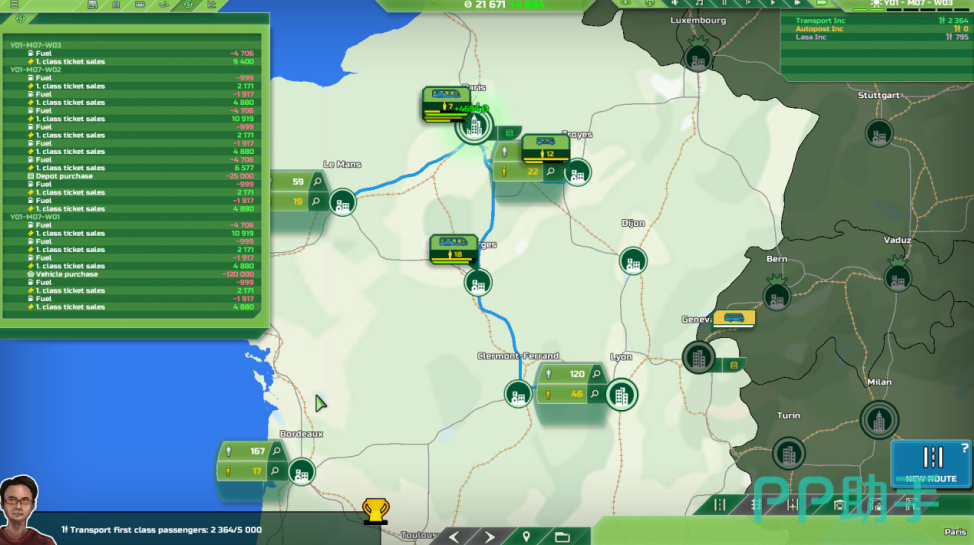Image resolution: width=974 pixels, height=545 pixels.
Task: Inspect Le Mans 19 passengers magnifier
Action: (316, 201)
